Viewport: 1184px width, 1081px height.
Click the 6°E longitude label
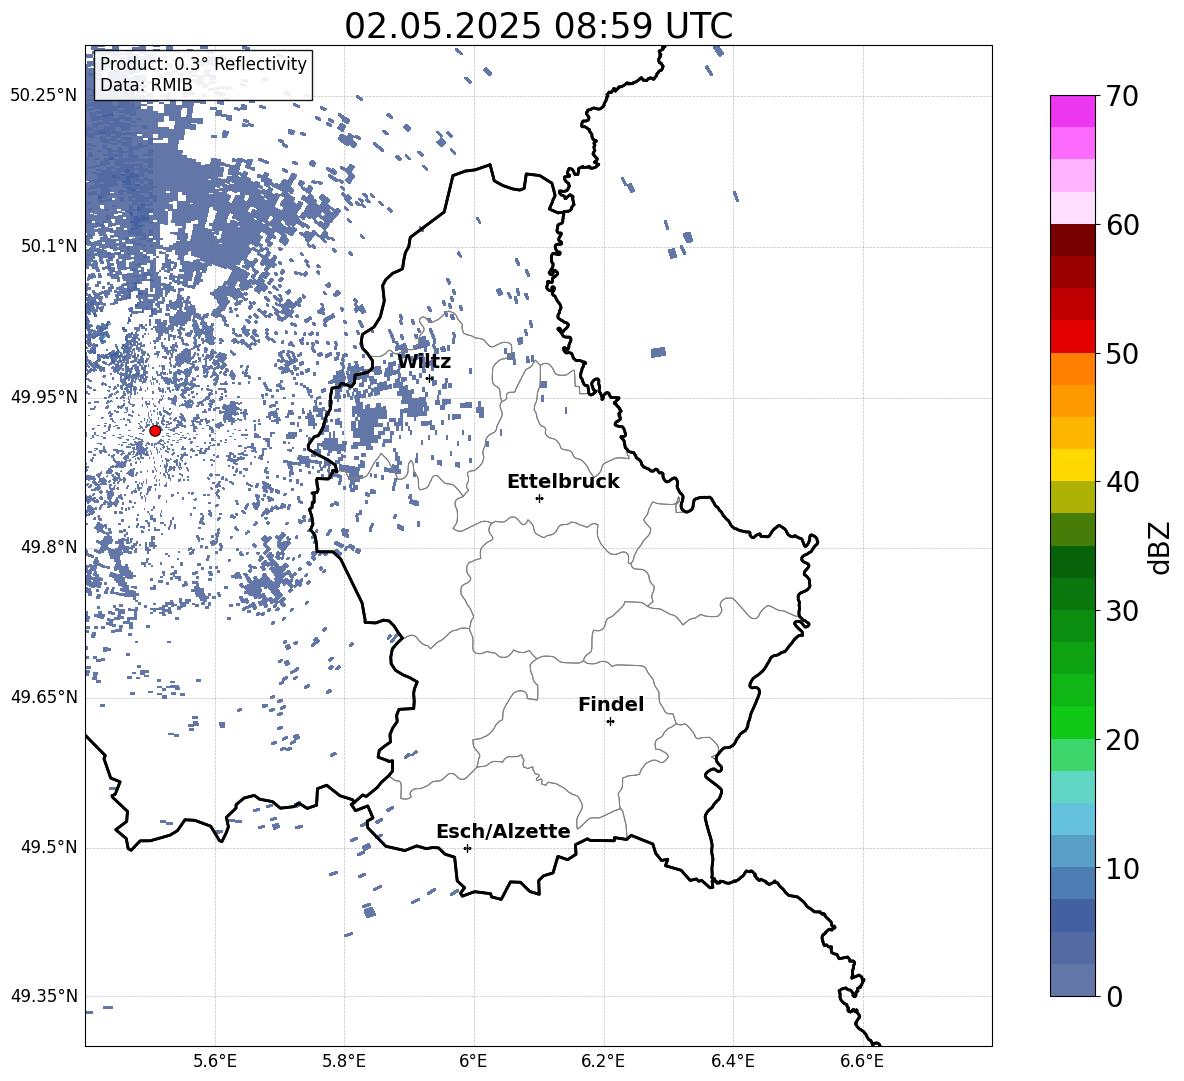click(473, 1061)
